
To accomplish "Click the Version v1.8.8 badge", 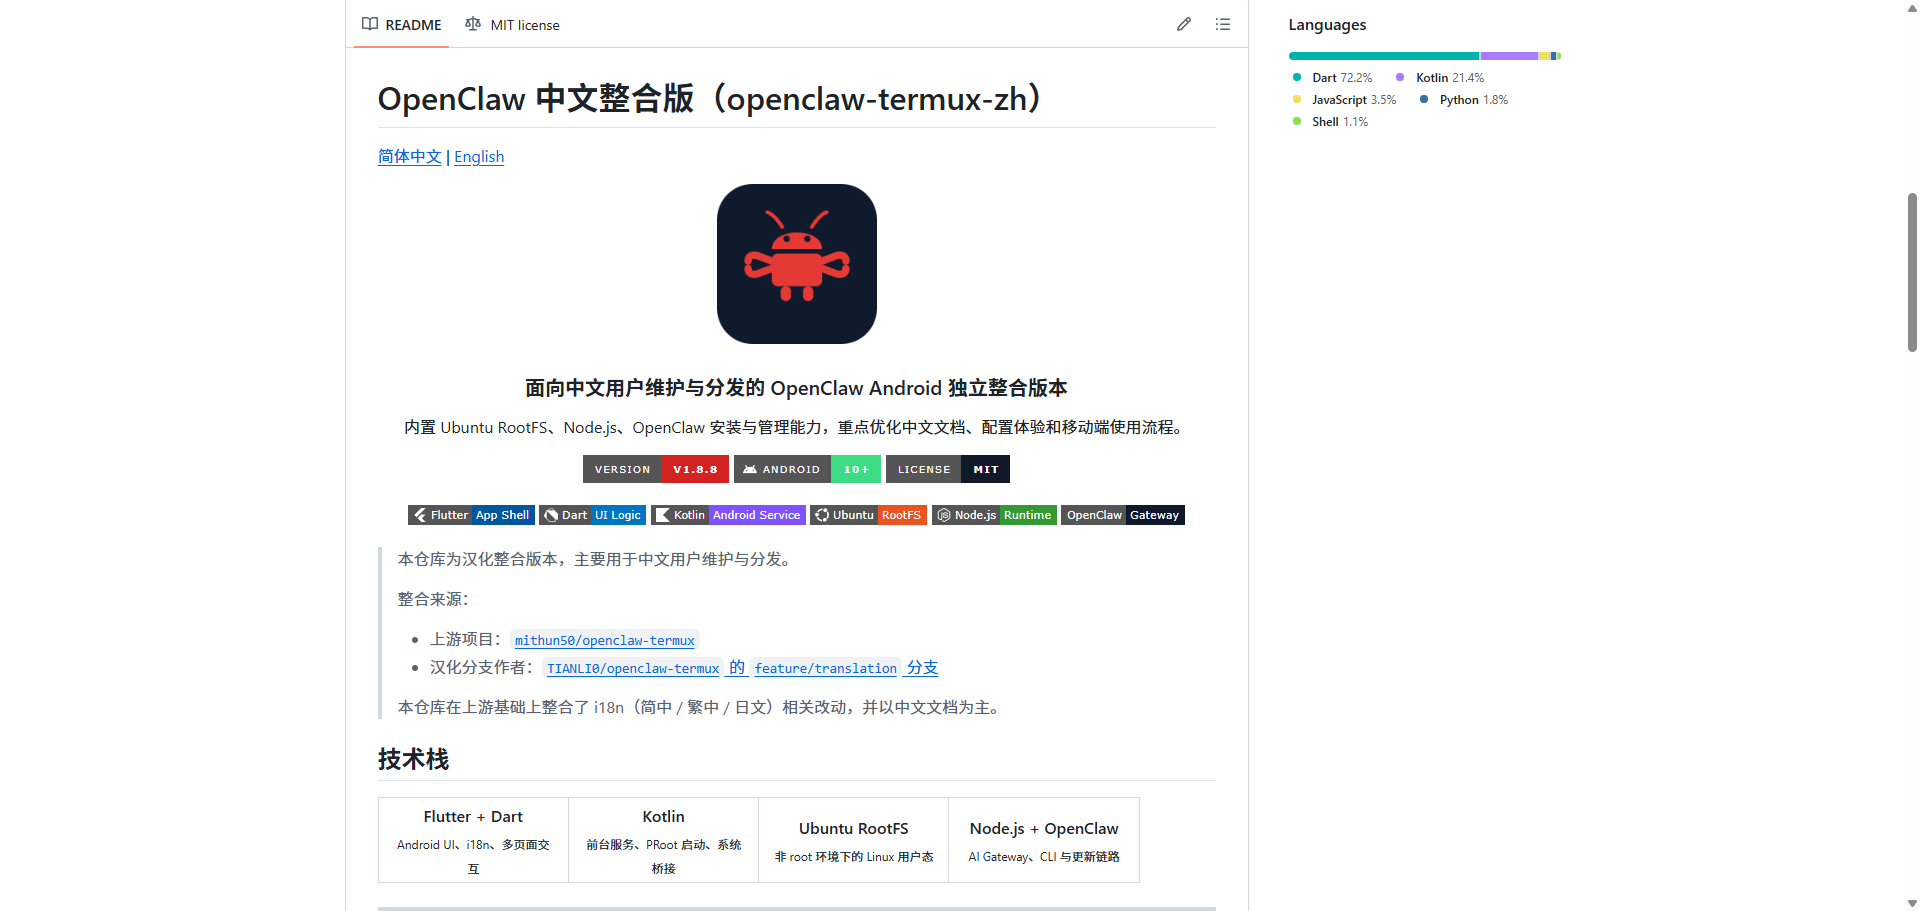I will coord(655,469).
